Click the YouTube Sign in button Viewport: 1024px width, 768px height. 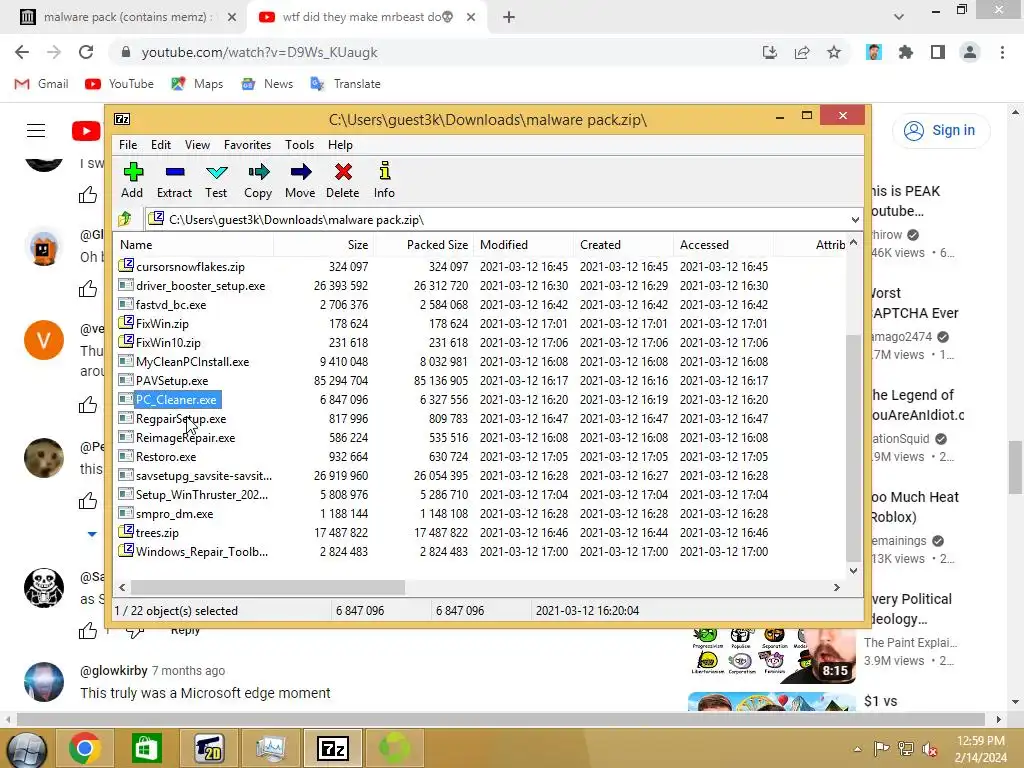pyautogui.click(x=940, y=131)
